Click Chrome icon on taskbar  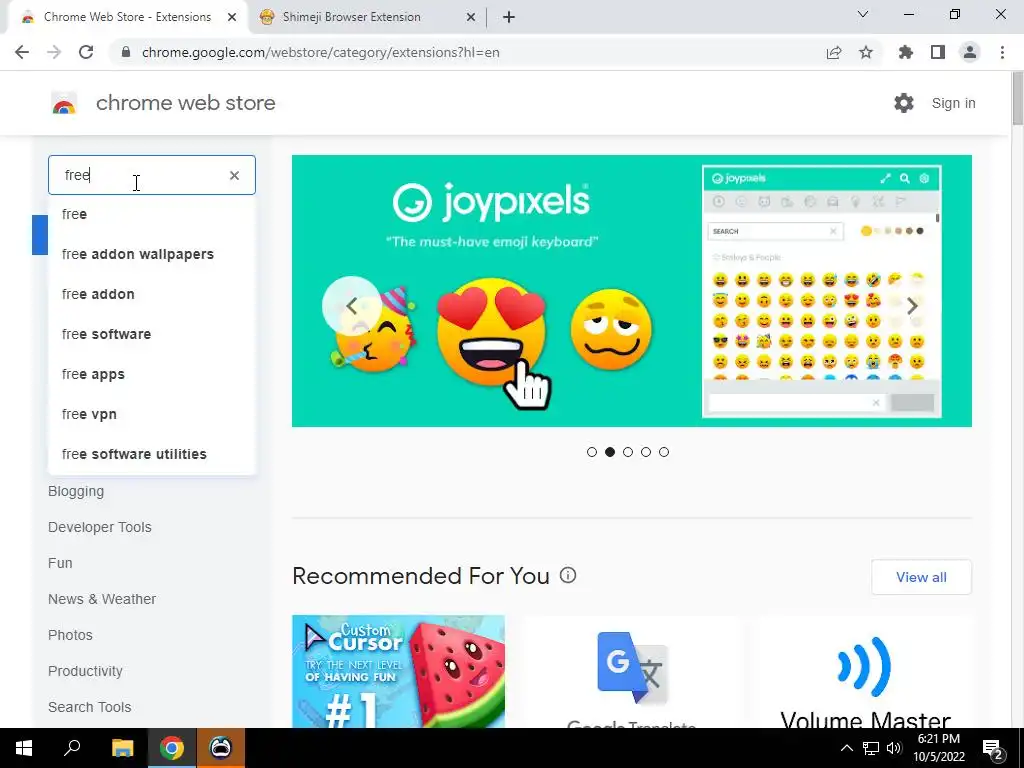(172, 748)
